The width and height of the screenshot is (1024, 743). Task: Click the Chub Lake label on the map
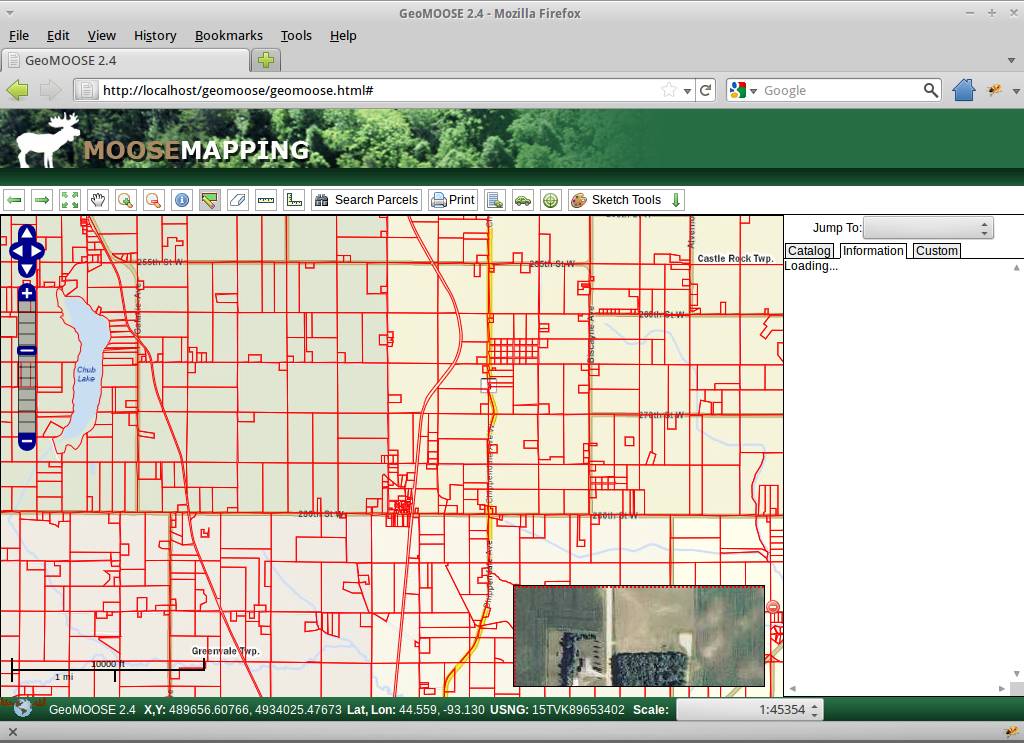86,374
